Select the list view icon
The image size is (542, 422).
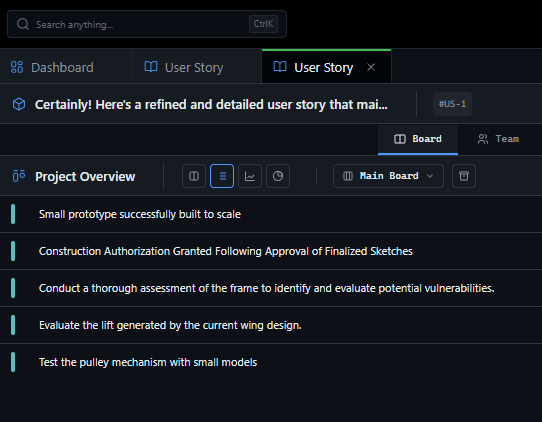222,176
